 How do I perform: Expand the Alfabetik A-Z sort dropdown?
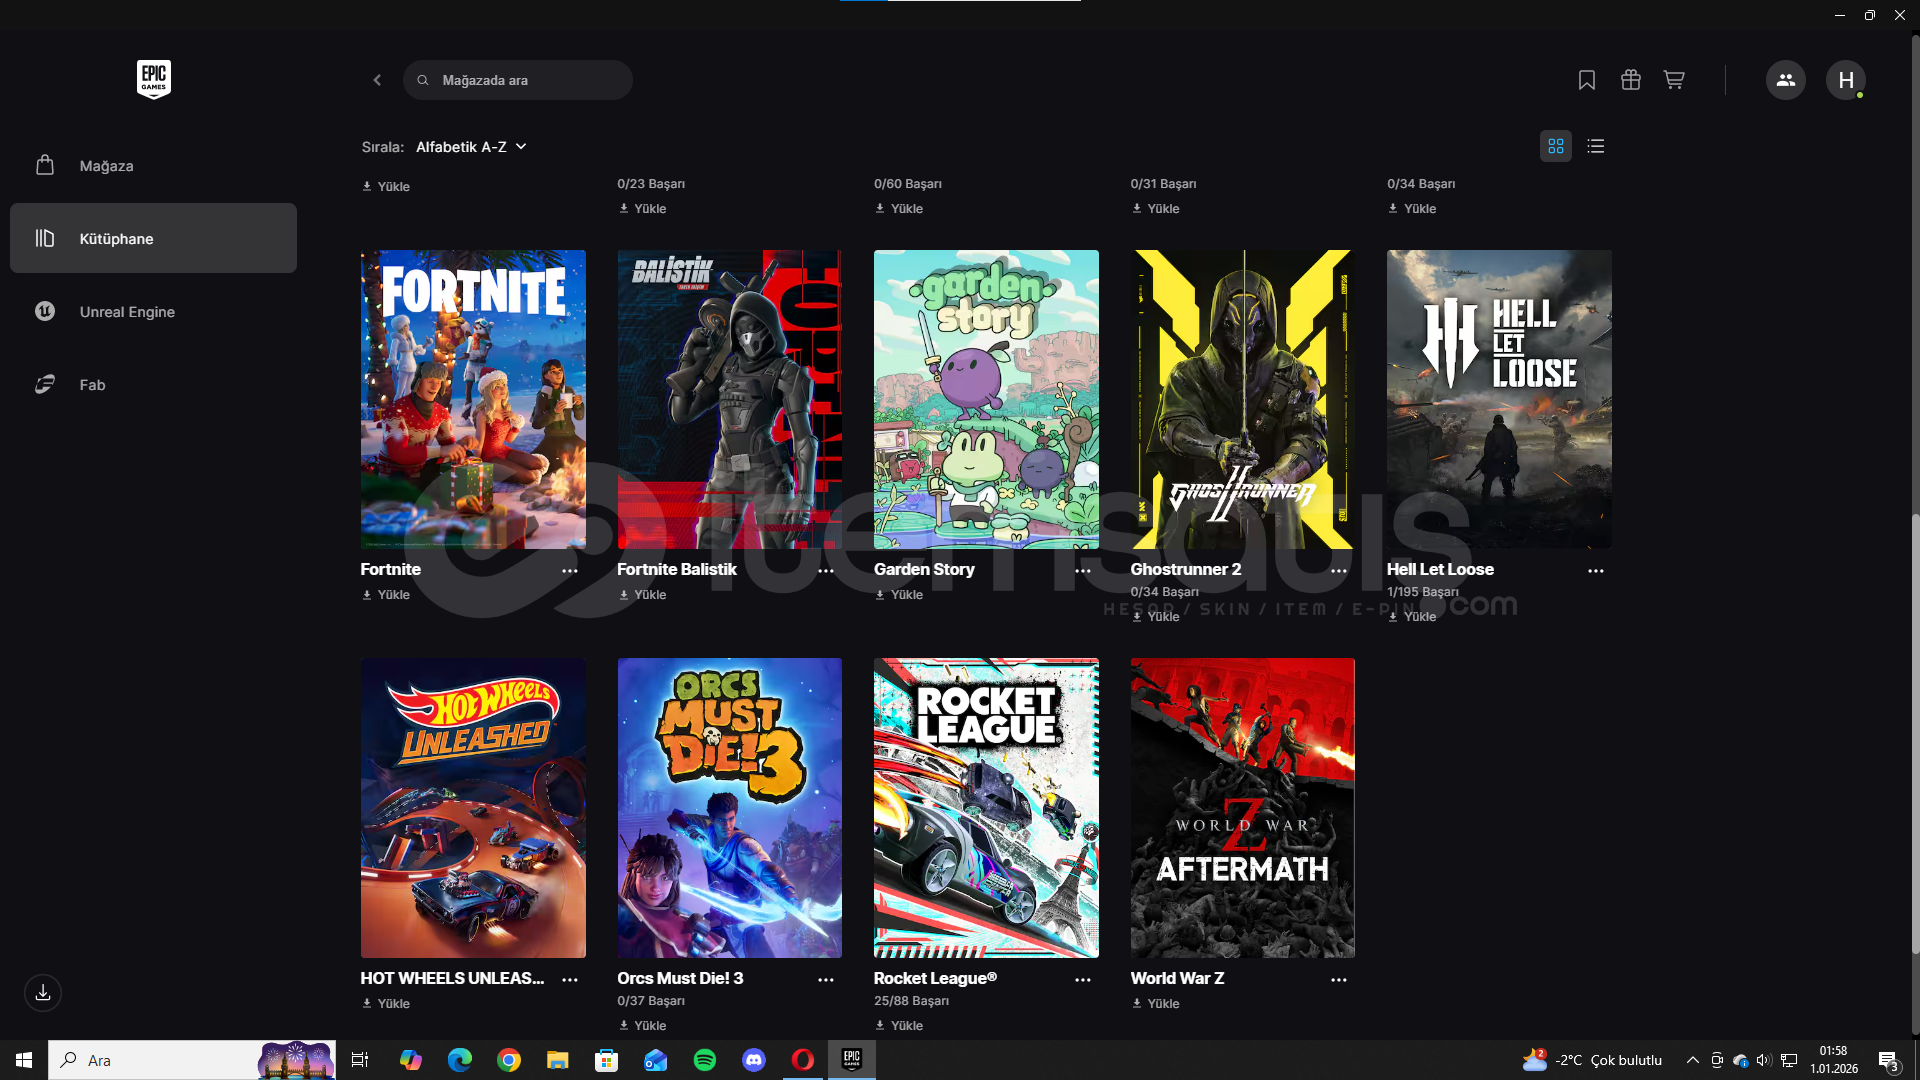pyautogui.click(x=471, y=147)
